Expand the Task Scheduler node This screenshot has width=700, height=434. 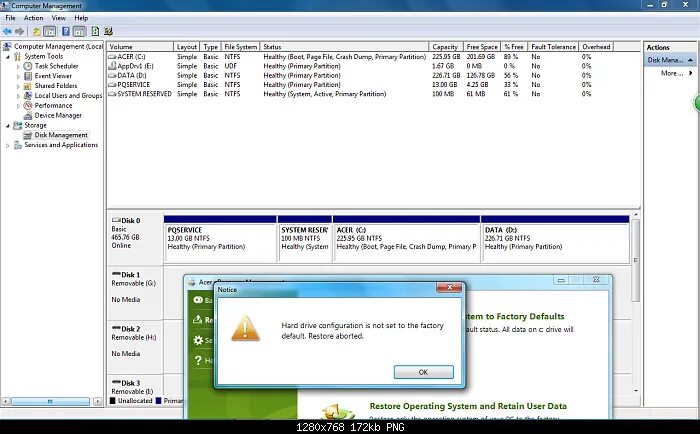pos(18,67)
